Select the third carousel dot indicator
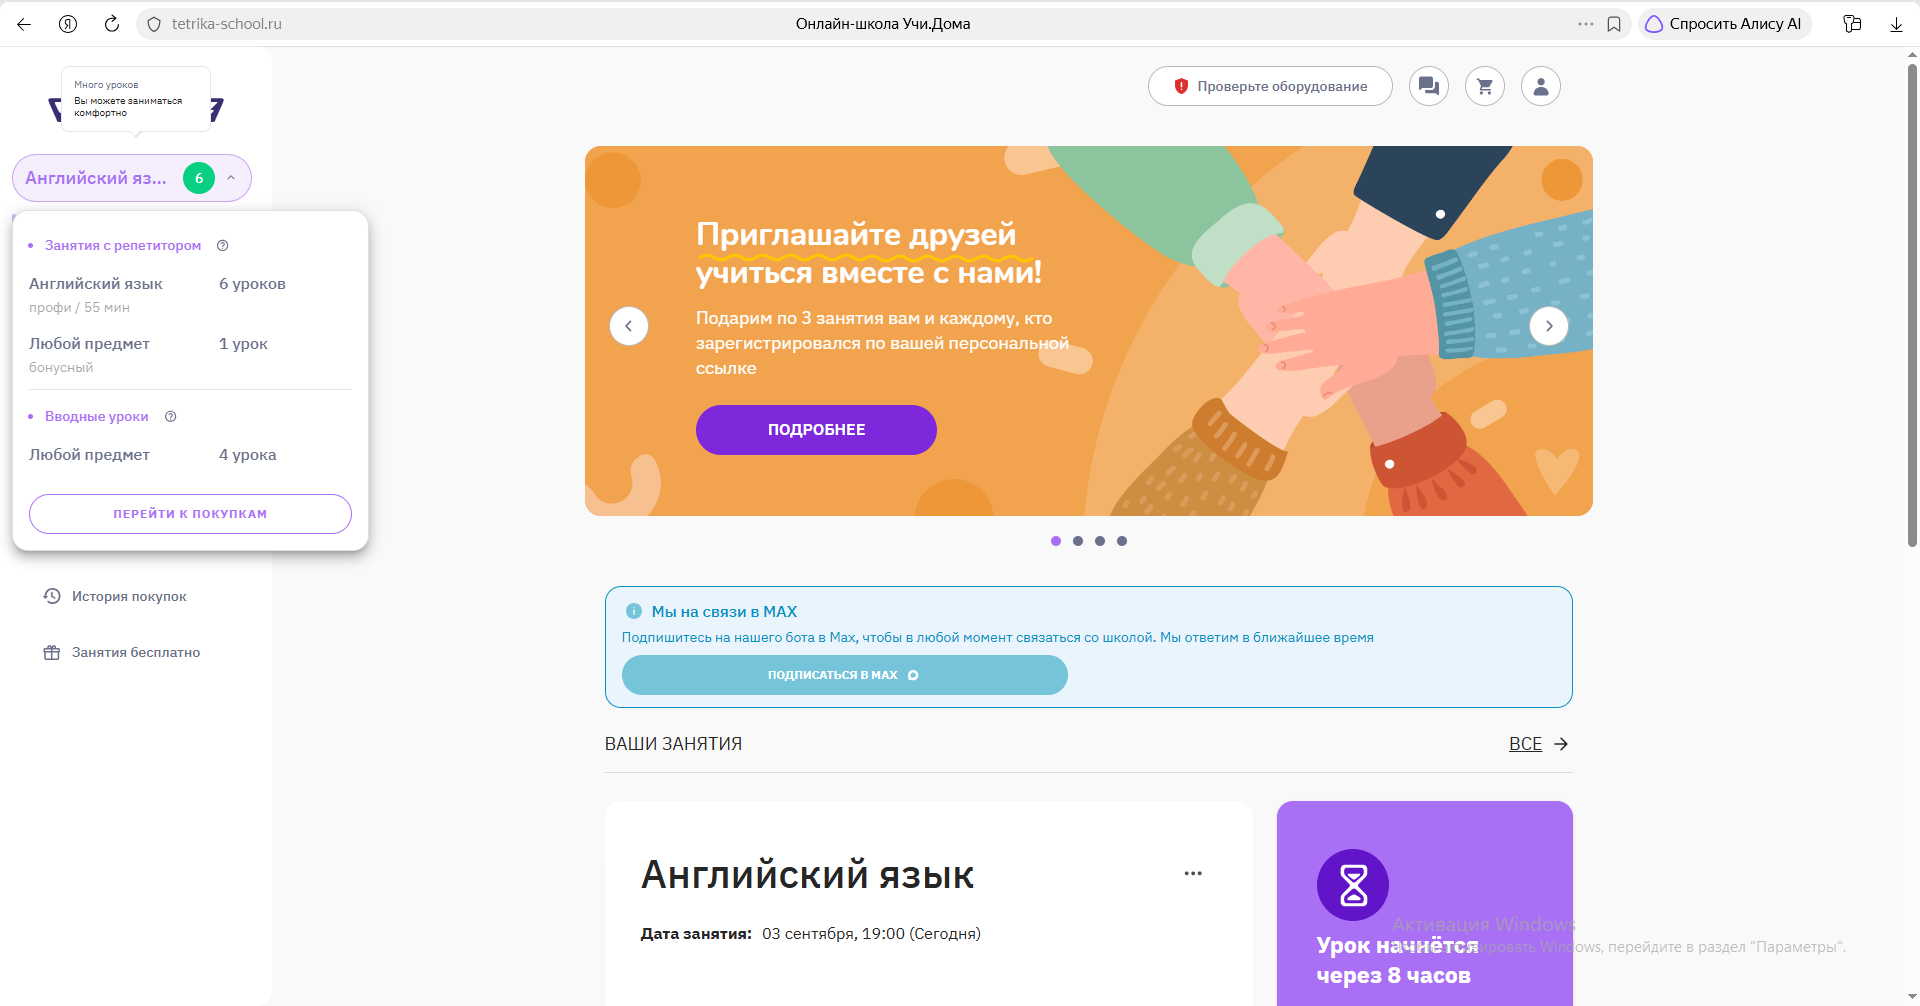The height and width of the screenshot is (1006, 1920). pos(1100,541)
